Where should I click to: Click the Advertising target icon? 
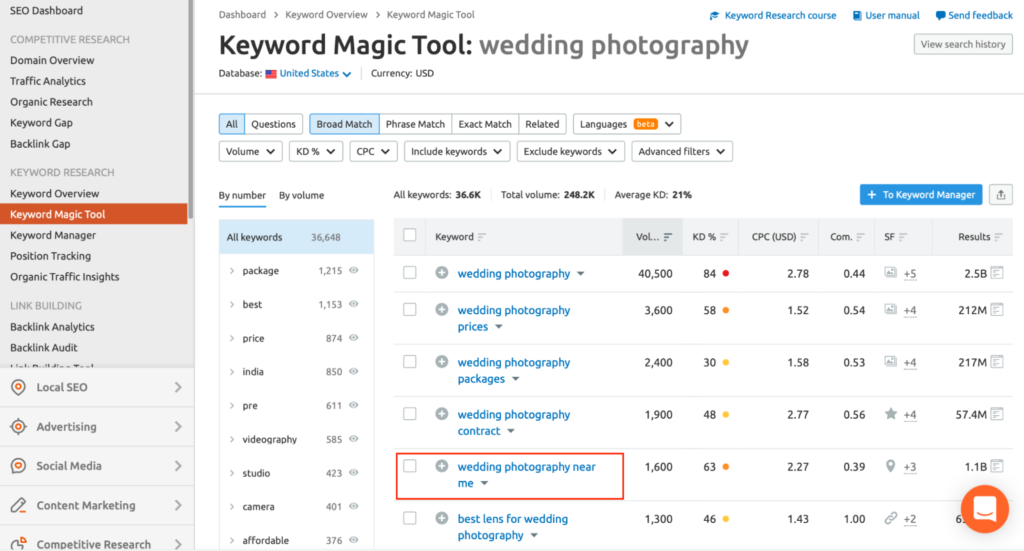click(18, 426)
